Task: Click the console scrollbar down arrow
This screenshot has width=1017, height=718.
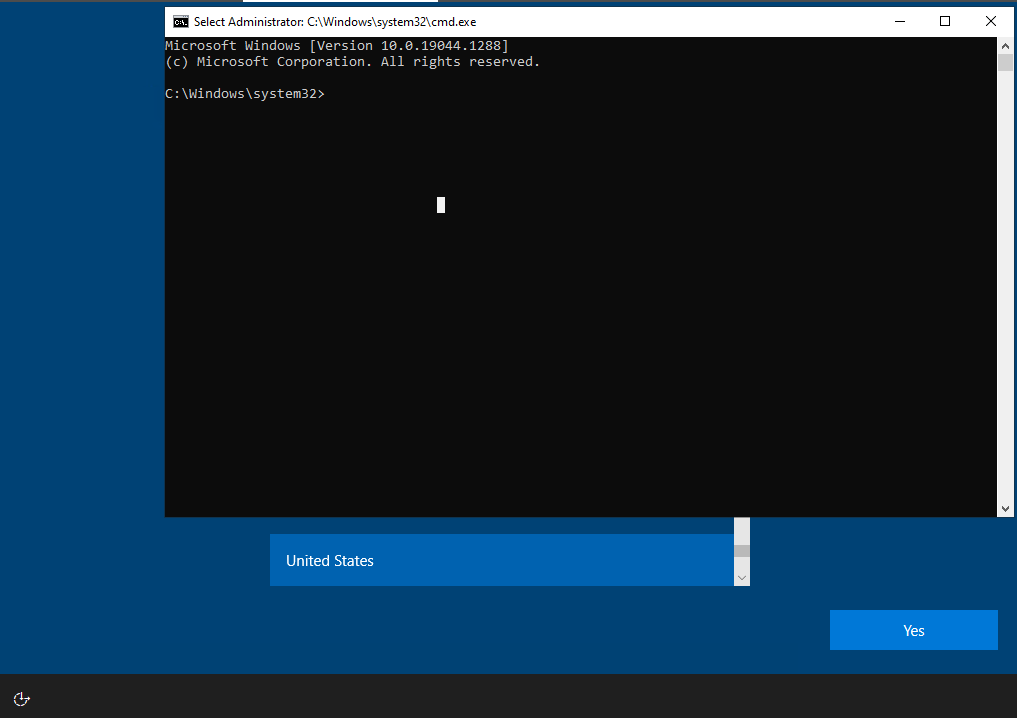Action: [1005, 509]
